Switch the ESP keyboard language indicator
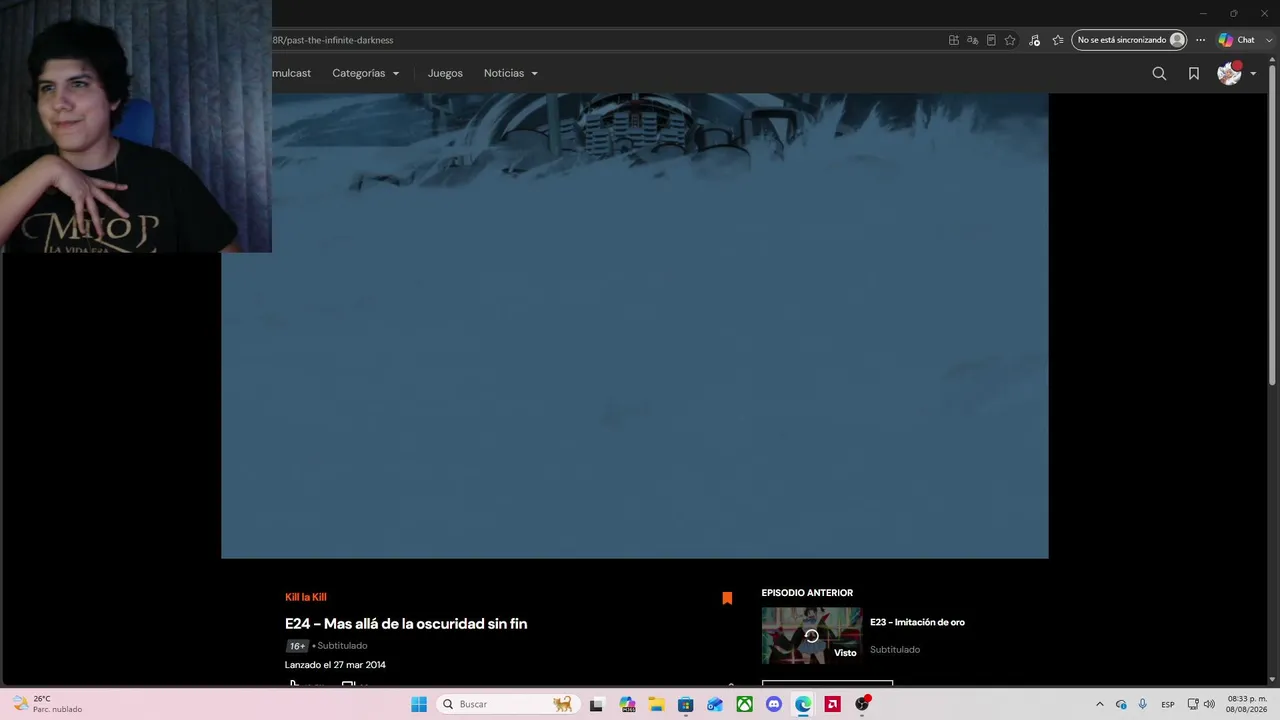 point(1168,704)
